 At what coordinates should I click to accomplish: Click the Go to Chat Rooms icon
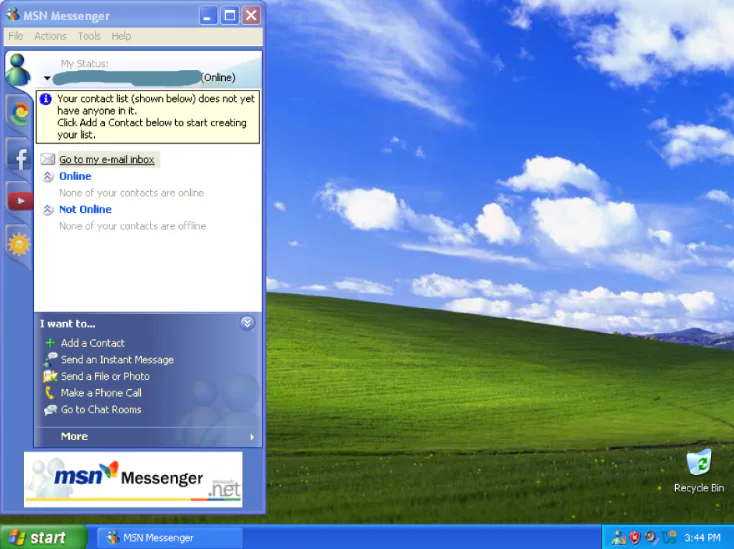click(x=50, y=410)
